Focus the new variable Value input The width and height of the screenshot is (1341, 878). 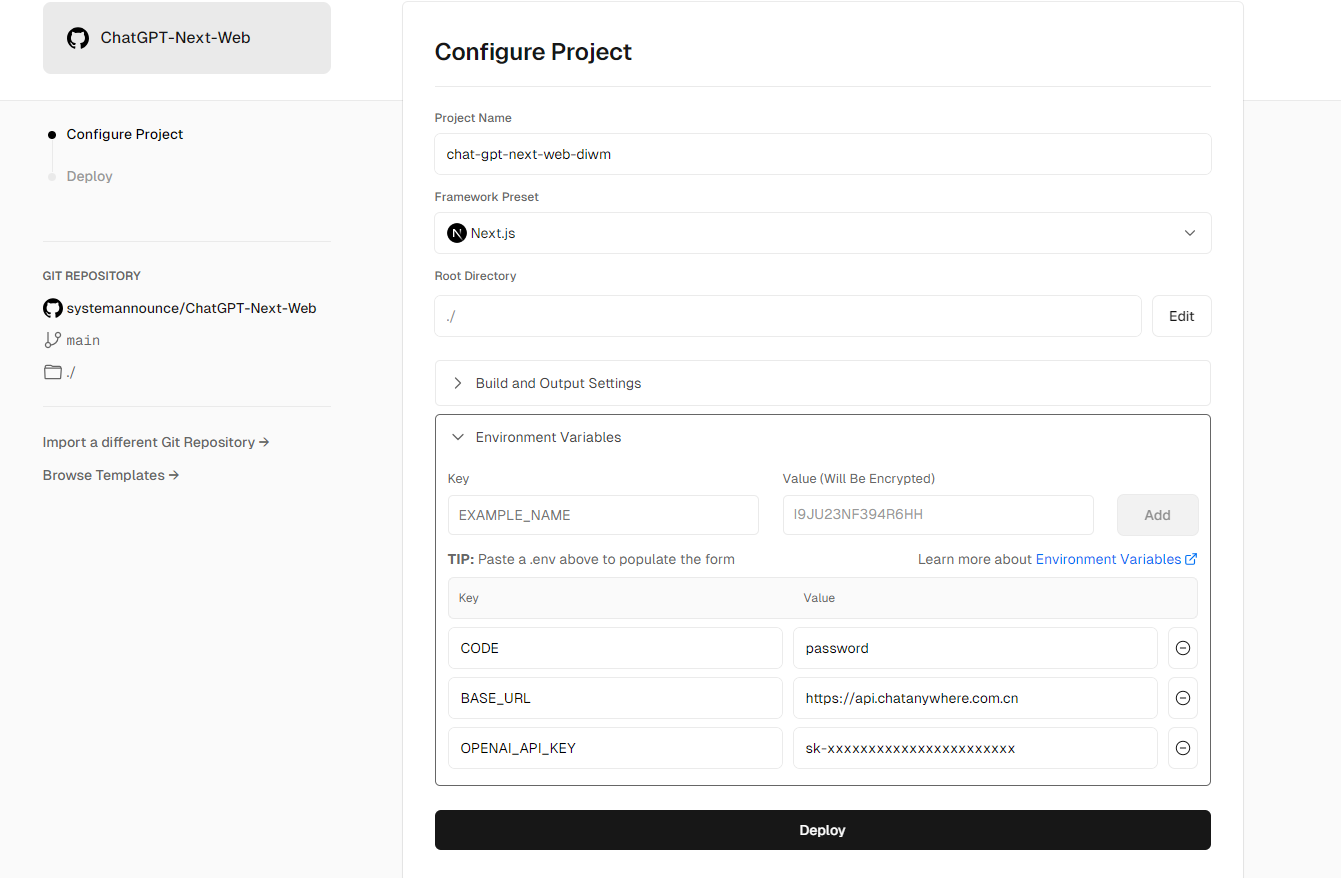938,515
